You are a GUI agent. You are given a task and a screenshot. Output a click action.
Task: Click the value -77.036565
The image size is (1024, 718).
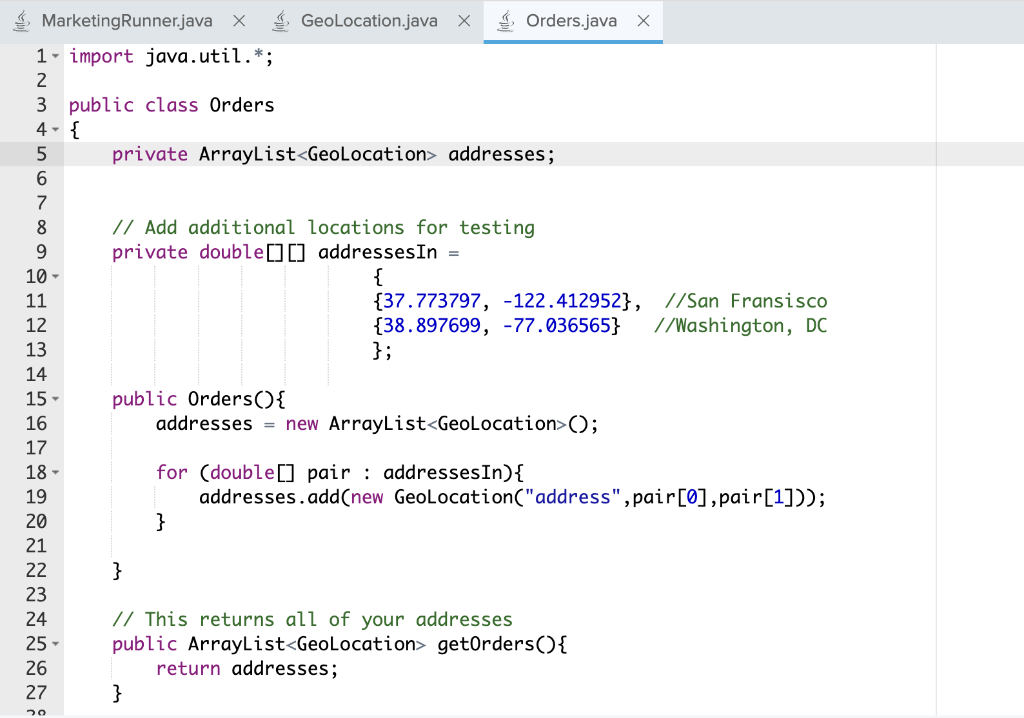click(556, 325)
